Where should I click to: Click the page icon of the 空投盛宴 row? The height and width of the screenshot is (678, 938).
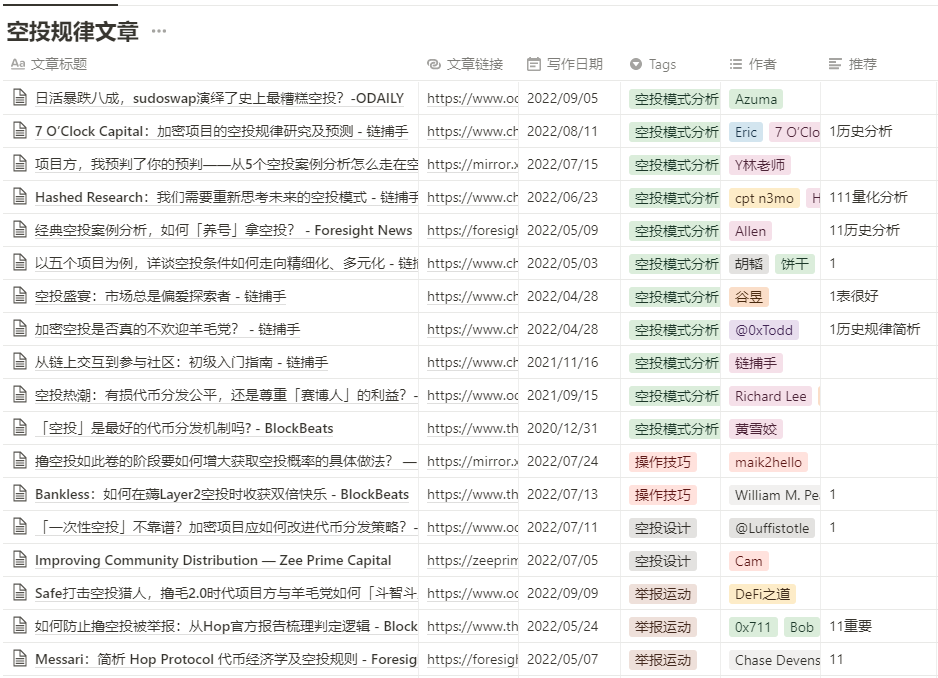(20, 296)
